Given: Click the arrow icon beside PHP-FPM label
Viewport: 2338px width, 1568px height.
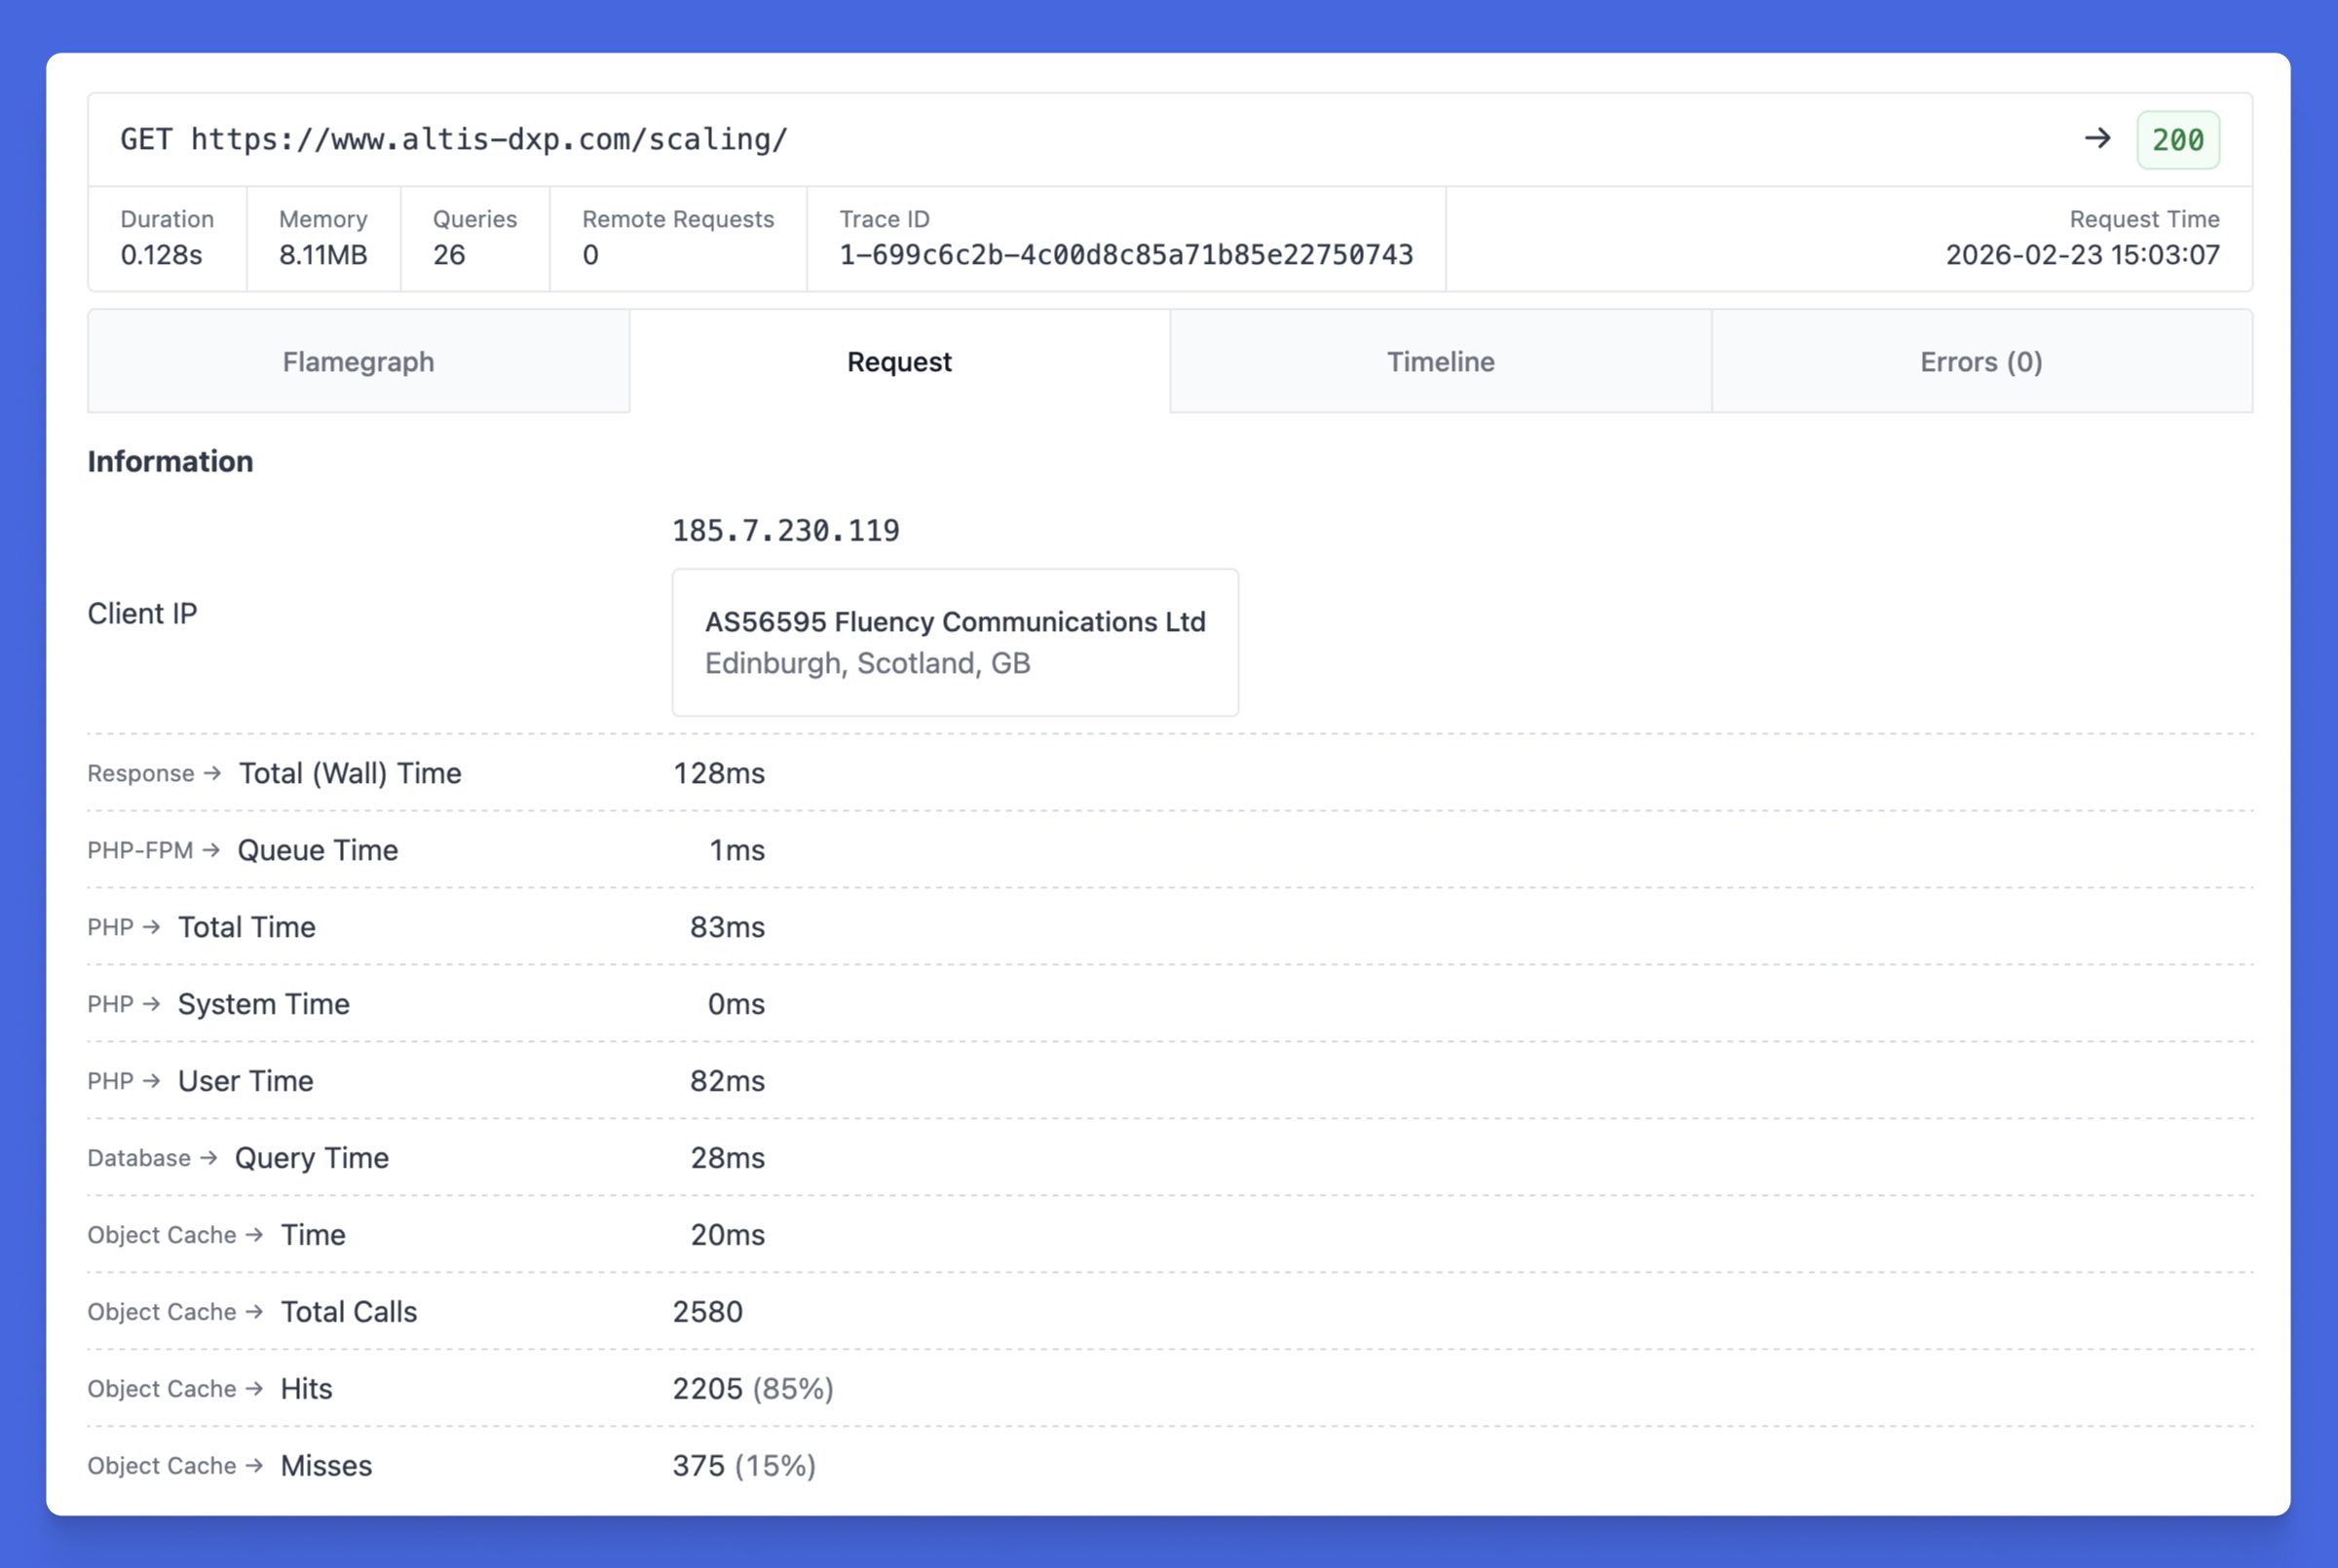Looking at the screenshot, I should point(211,850).
